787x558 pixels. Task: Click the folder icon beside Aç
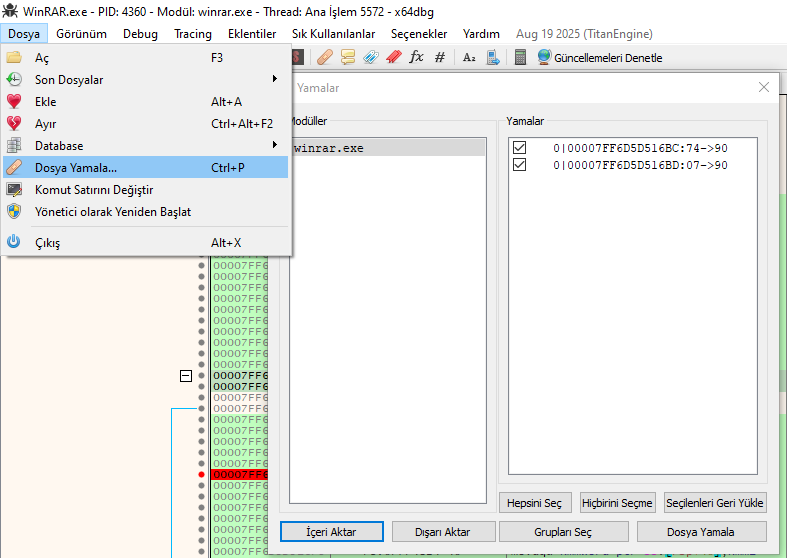click(14, 57)
